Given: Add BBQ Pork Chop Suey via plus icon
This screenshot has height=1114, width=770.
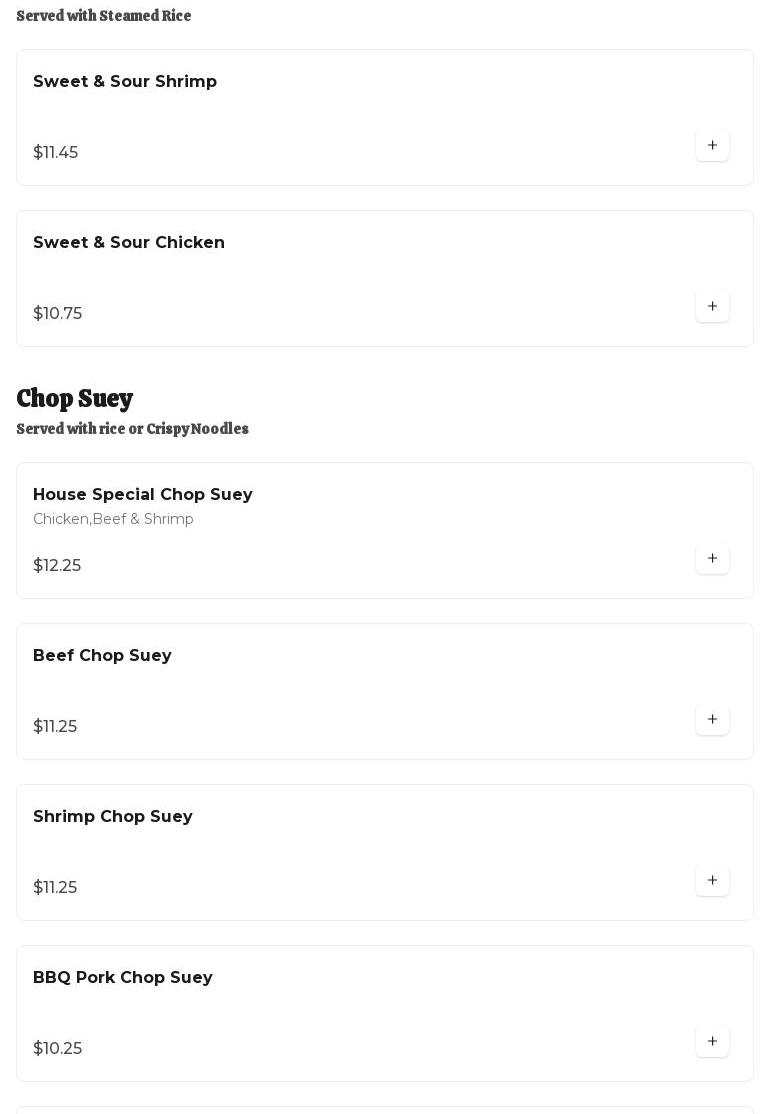Looking at the screenshot, I should pos(712,1042).
